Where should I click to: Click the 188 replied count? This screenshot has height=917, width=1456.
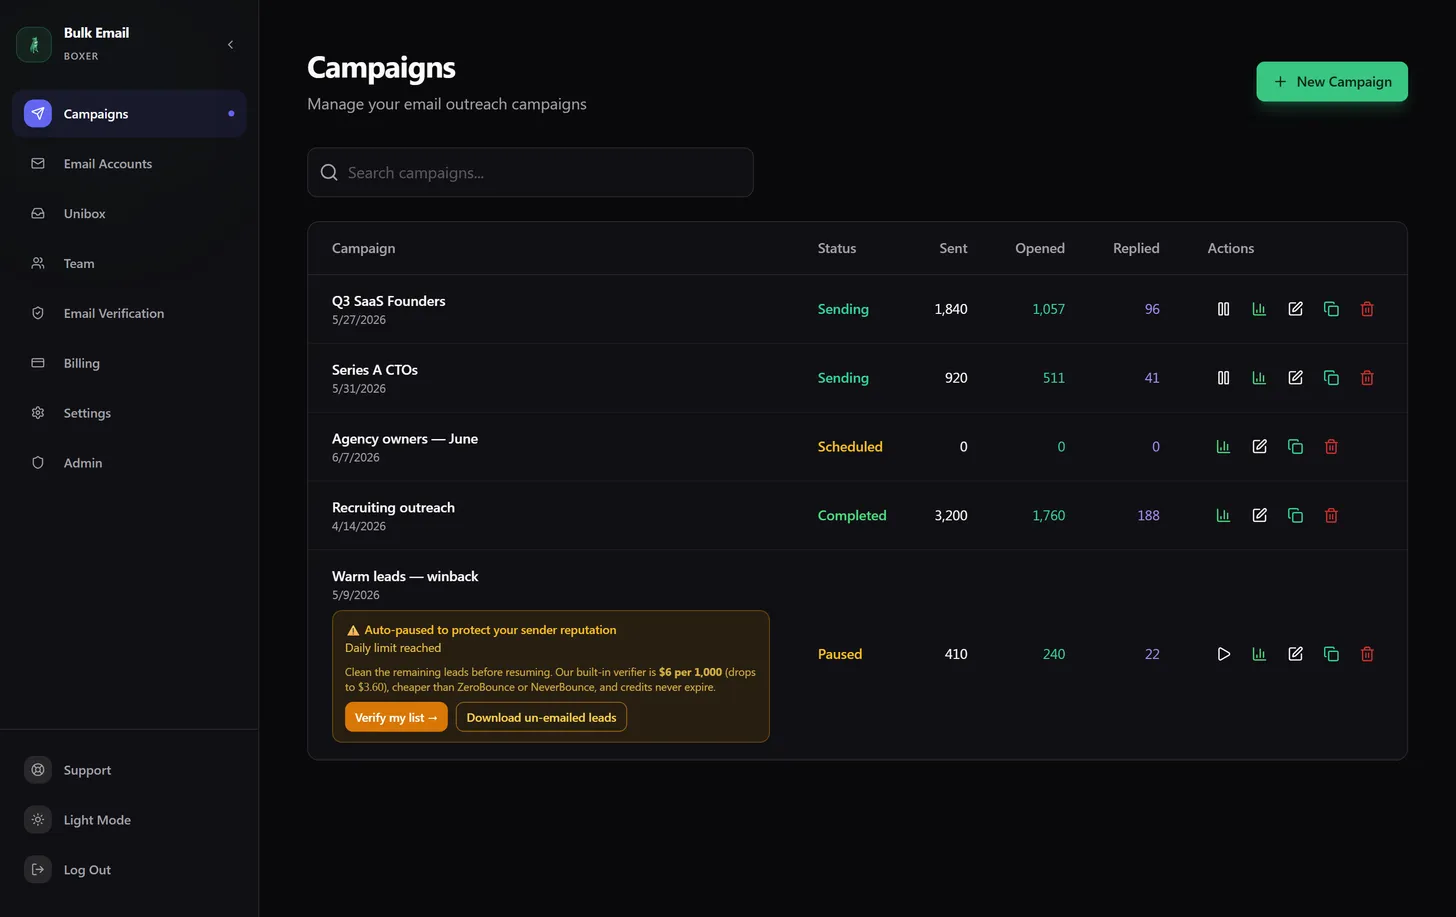click(1148, 516)
